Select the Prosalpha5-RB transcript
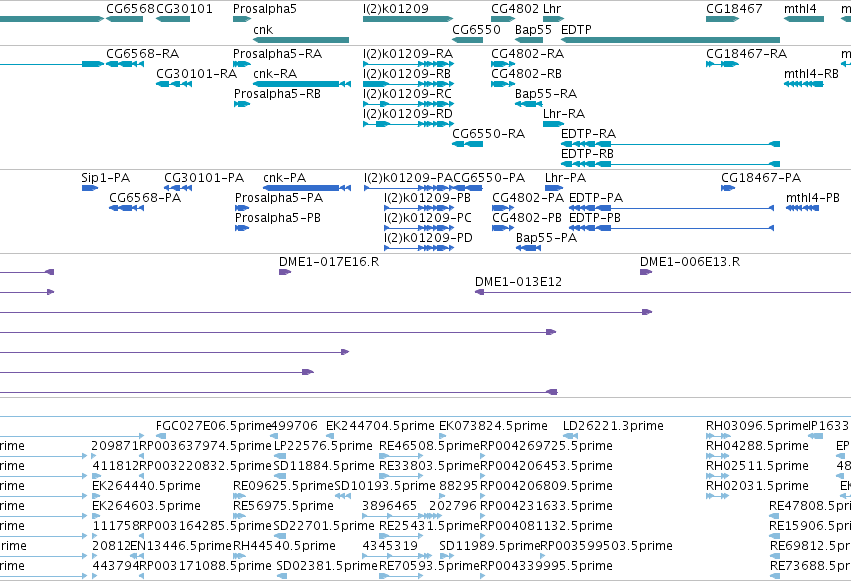The width and height of the screenshot is (851, 581). click(242, 104)
